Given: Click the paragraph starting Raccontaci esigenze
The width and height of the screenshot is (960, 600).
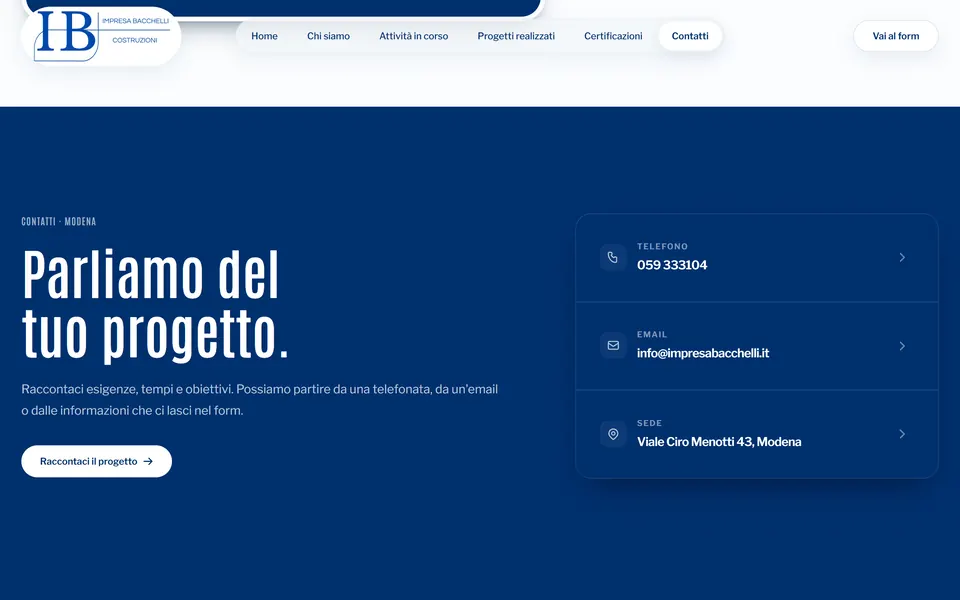Looking at the screenshot, I should [260, 400].
